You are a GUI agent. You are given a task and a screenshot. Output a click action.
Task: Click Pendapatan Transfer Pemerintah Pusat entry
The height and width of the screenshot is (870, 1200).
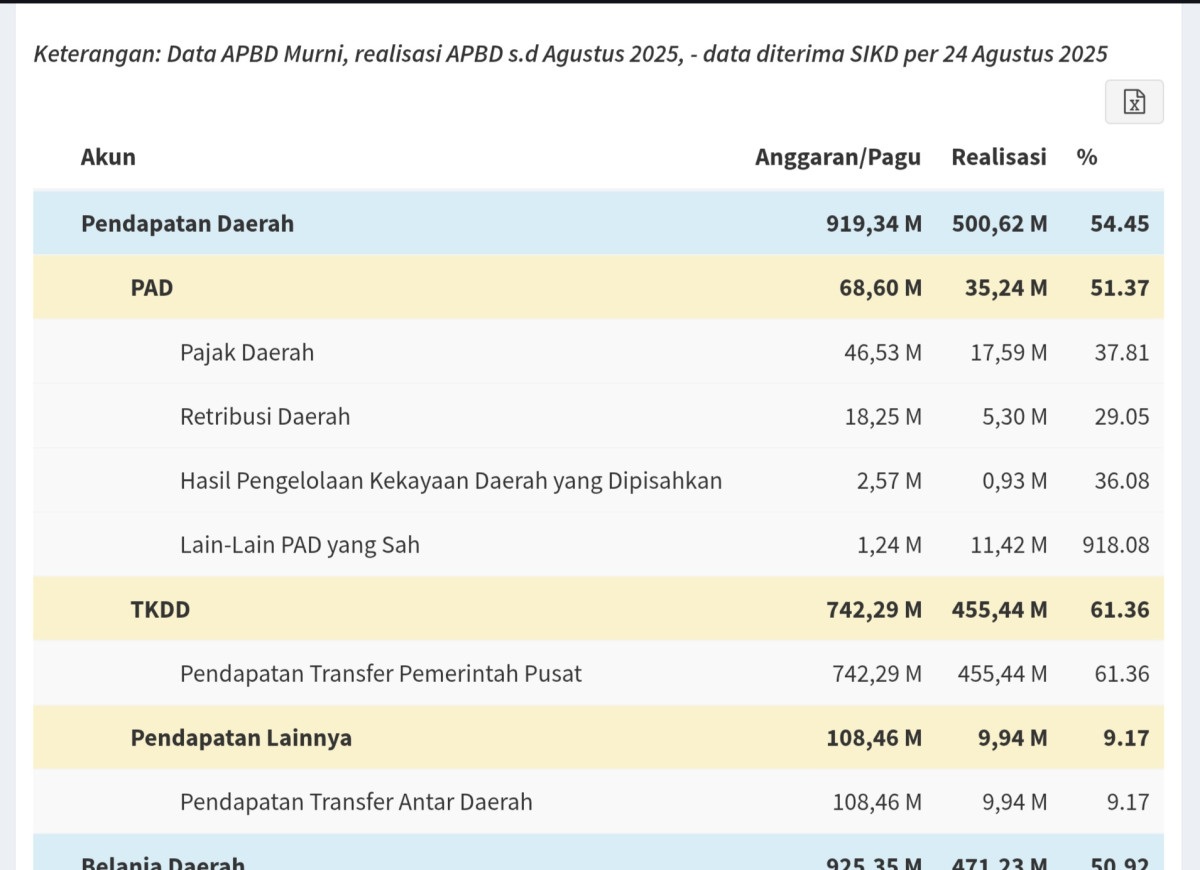(380, 674)
